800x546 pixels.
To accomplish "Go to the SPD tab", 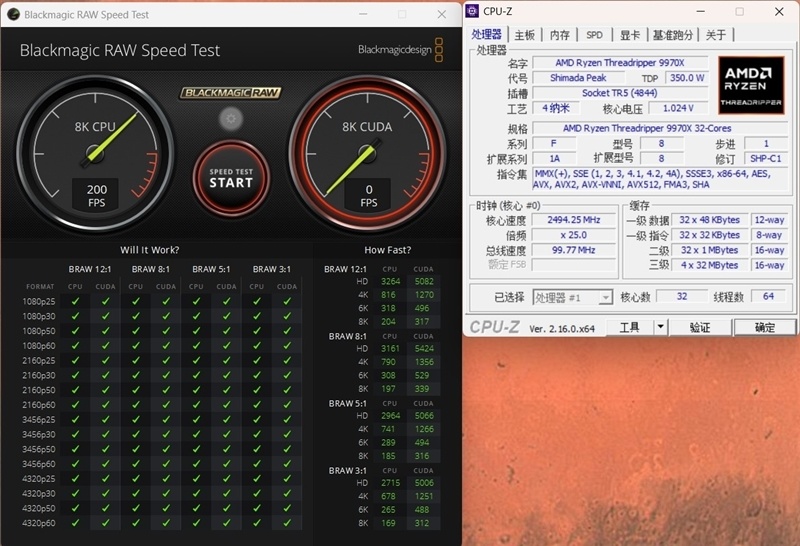I will (x=594, y=35).
